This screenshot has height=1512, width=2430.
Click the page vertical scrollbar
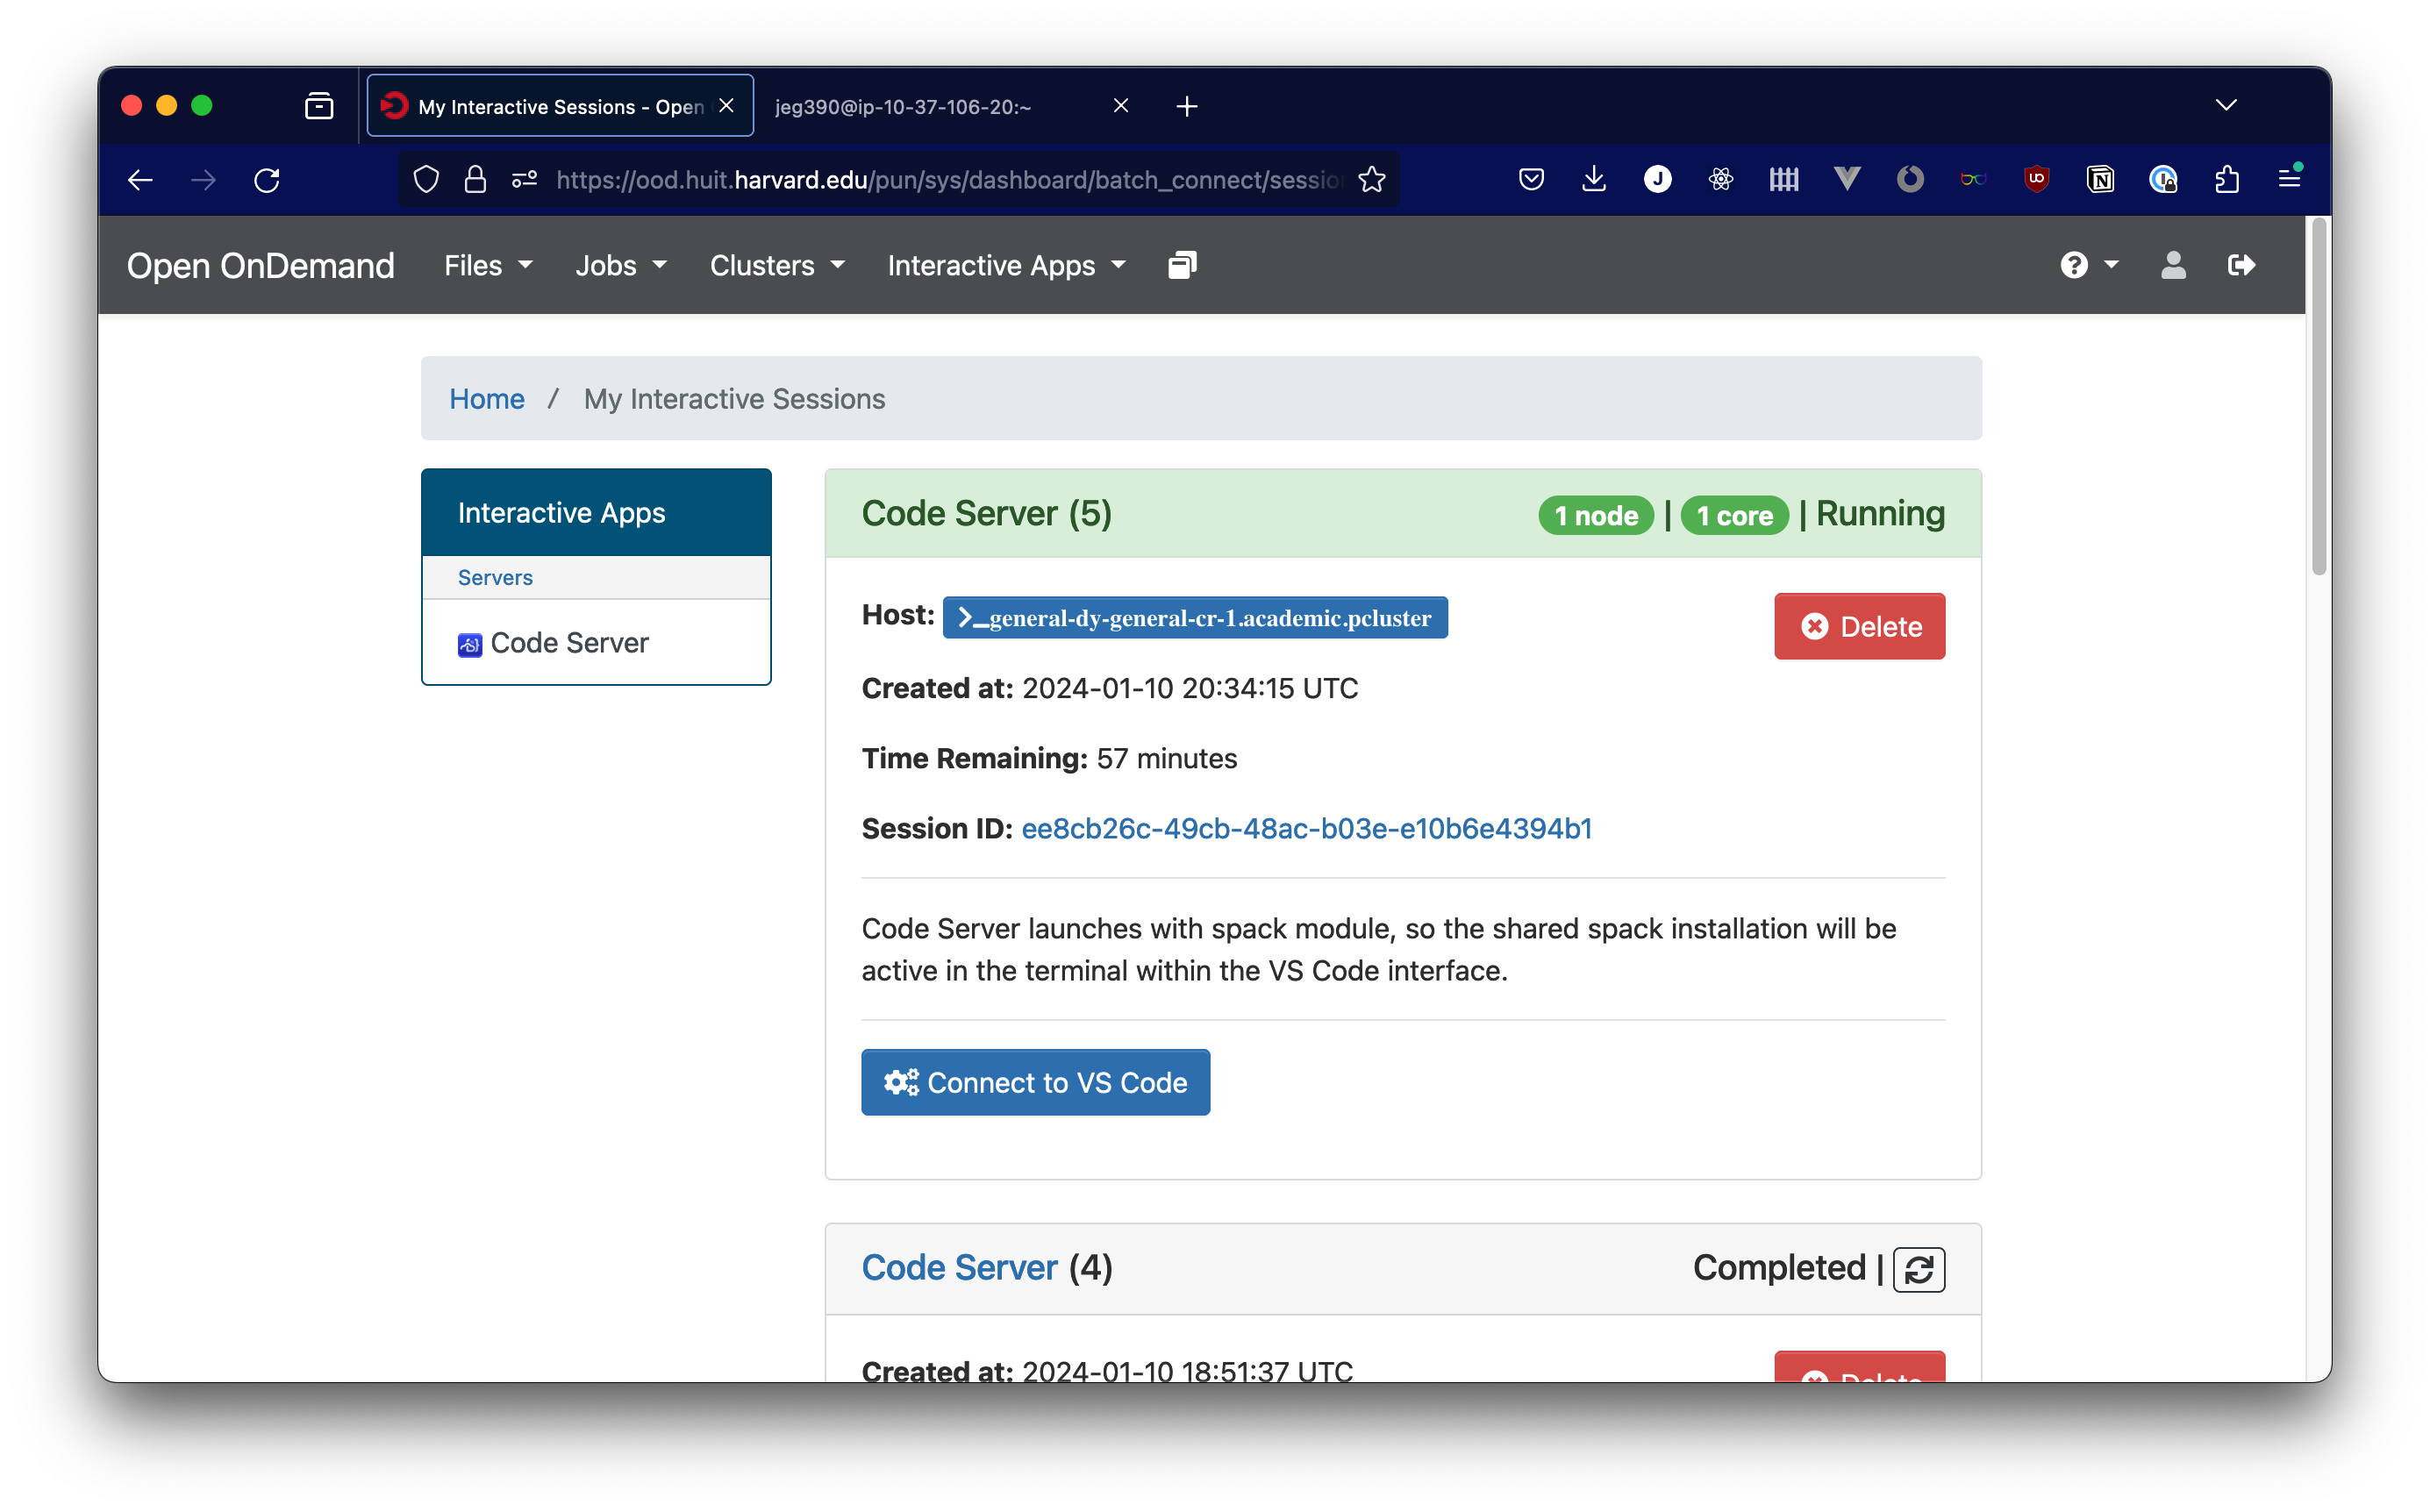[x=2317, y=397]
